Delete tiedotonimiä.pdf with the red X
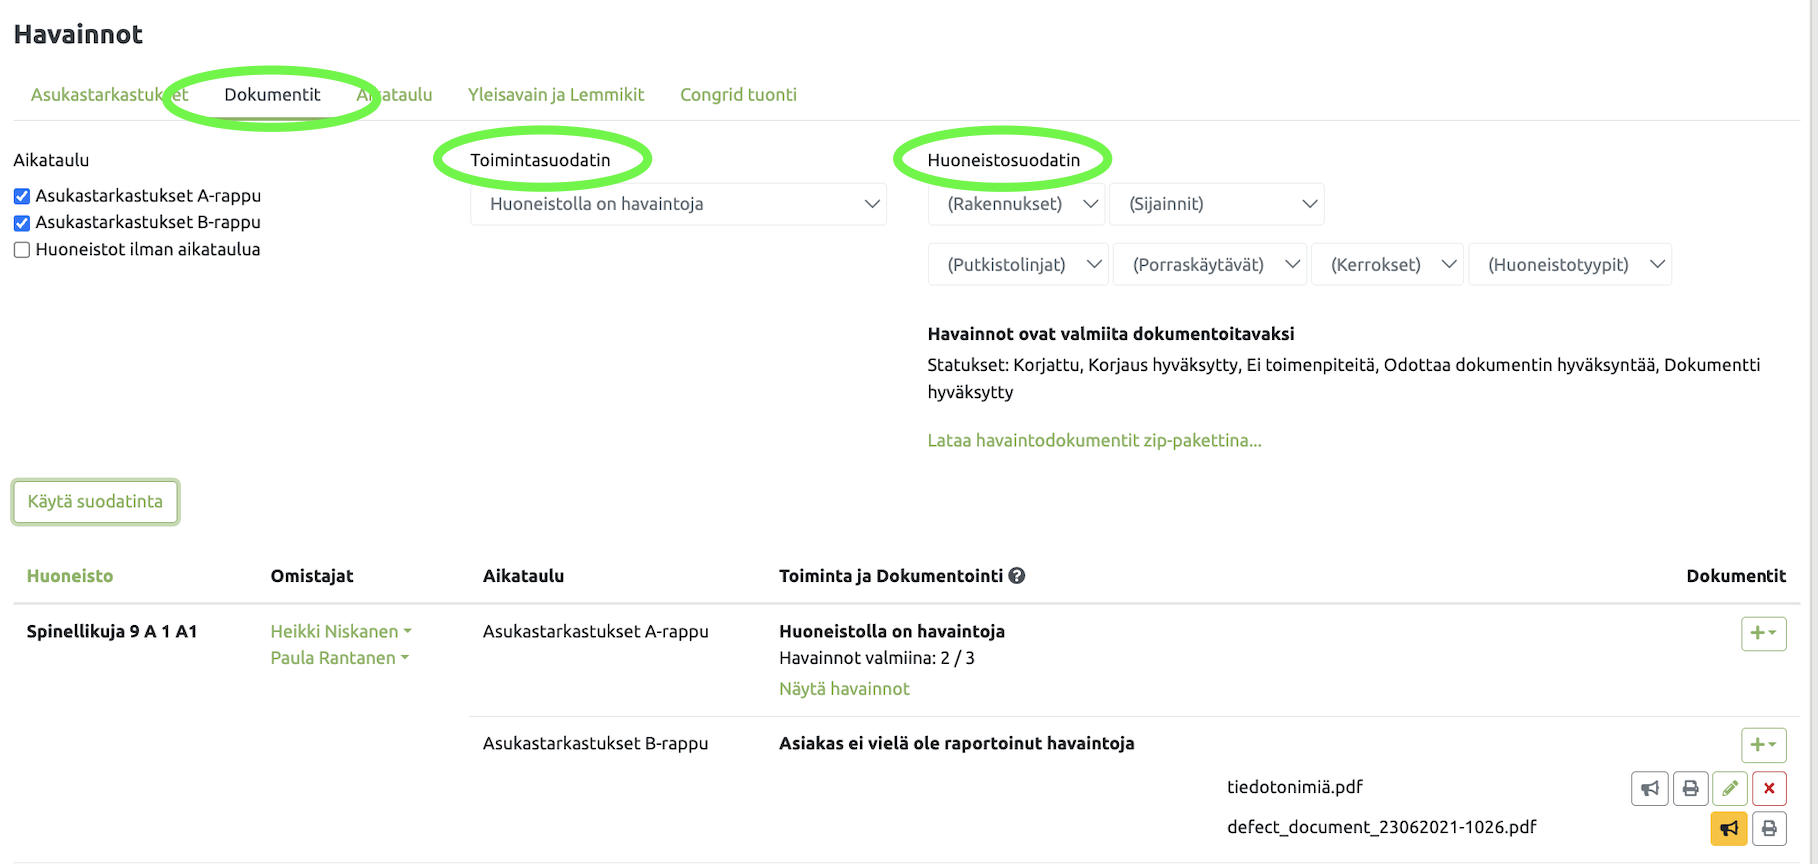This screenshot has width=1818, height=864. tap(1769, 788)
